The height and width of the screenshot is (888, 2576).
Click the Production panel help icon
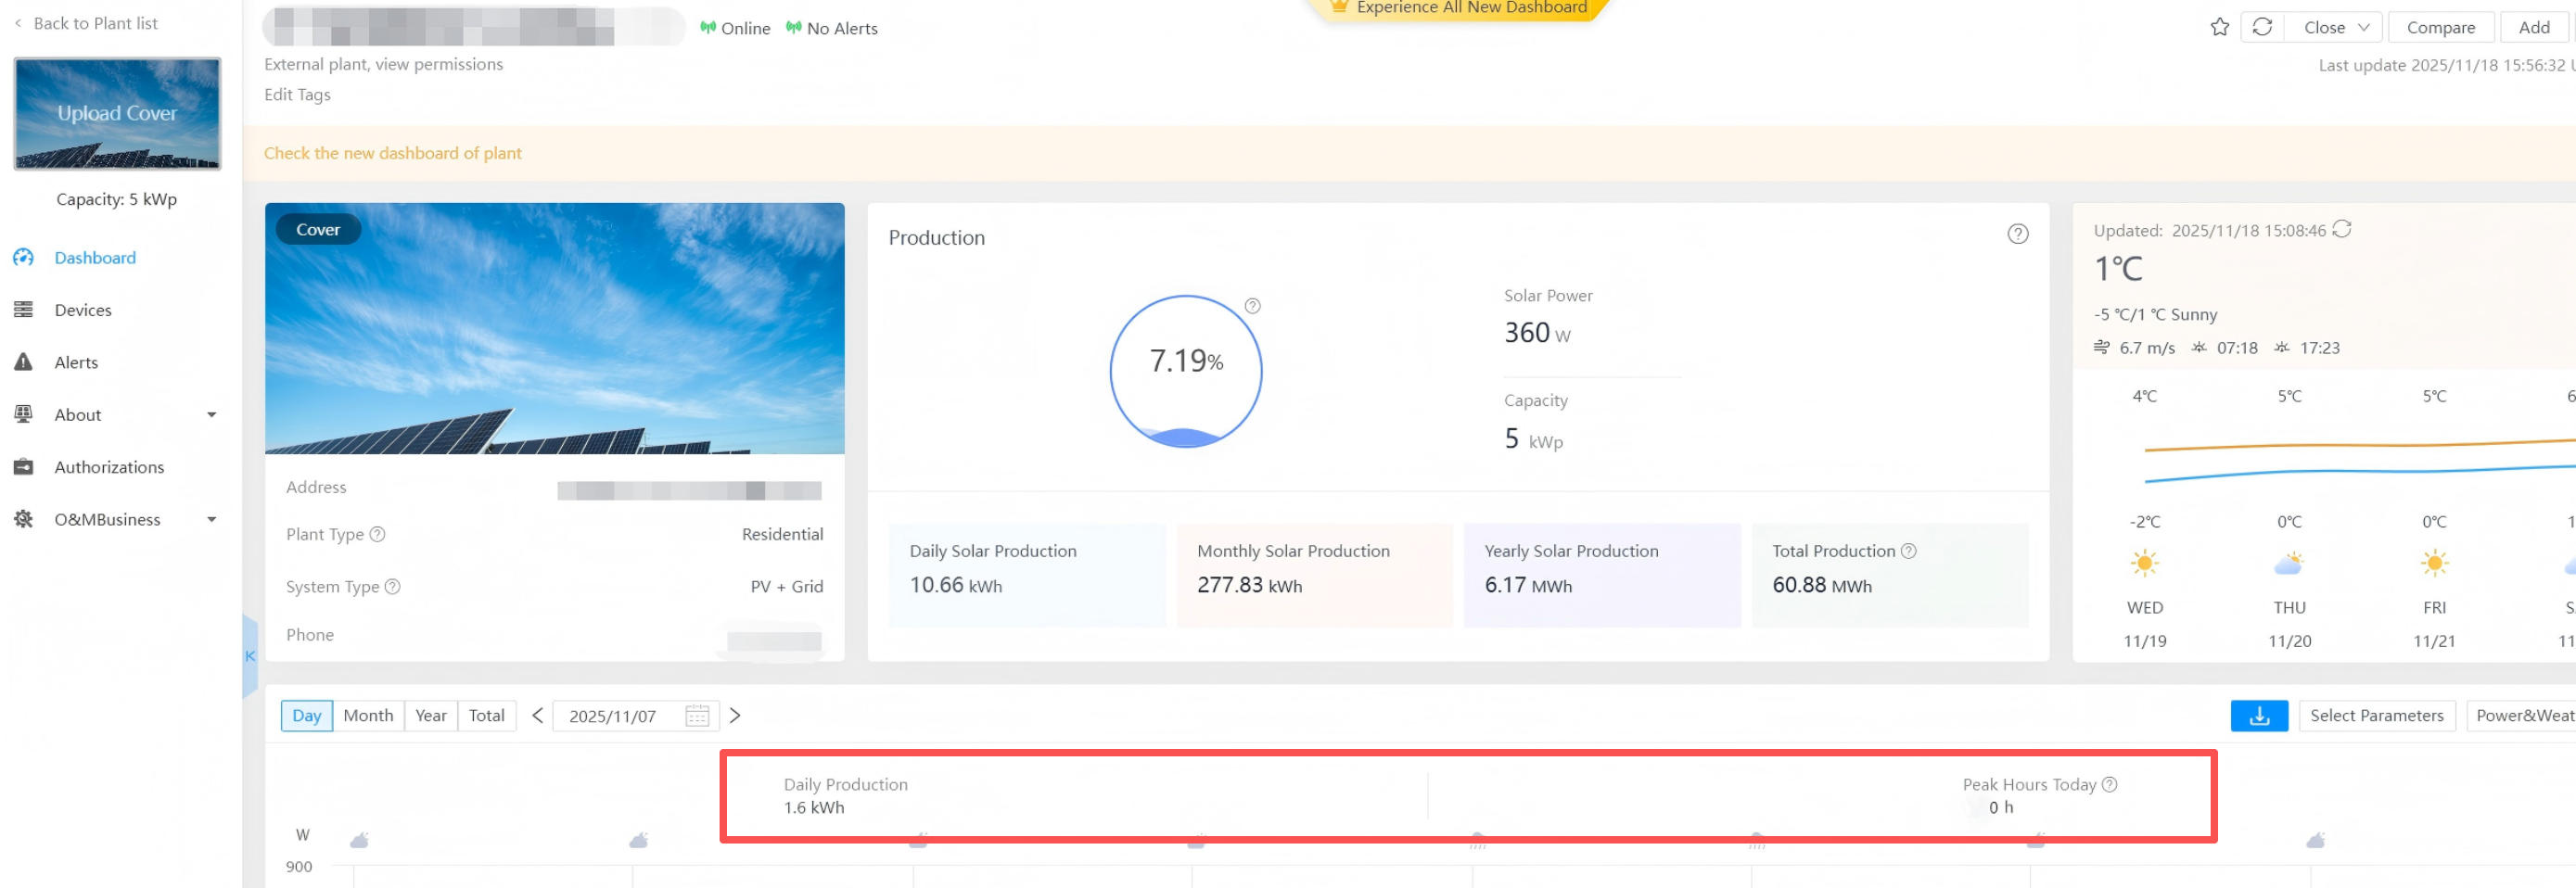(2017, 234)
